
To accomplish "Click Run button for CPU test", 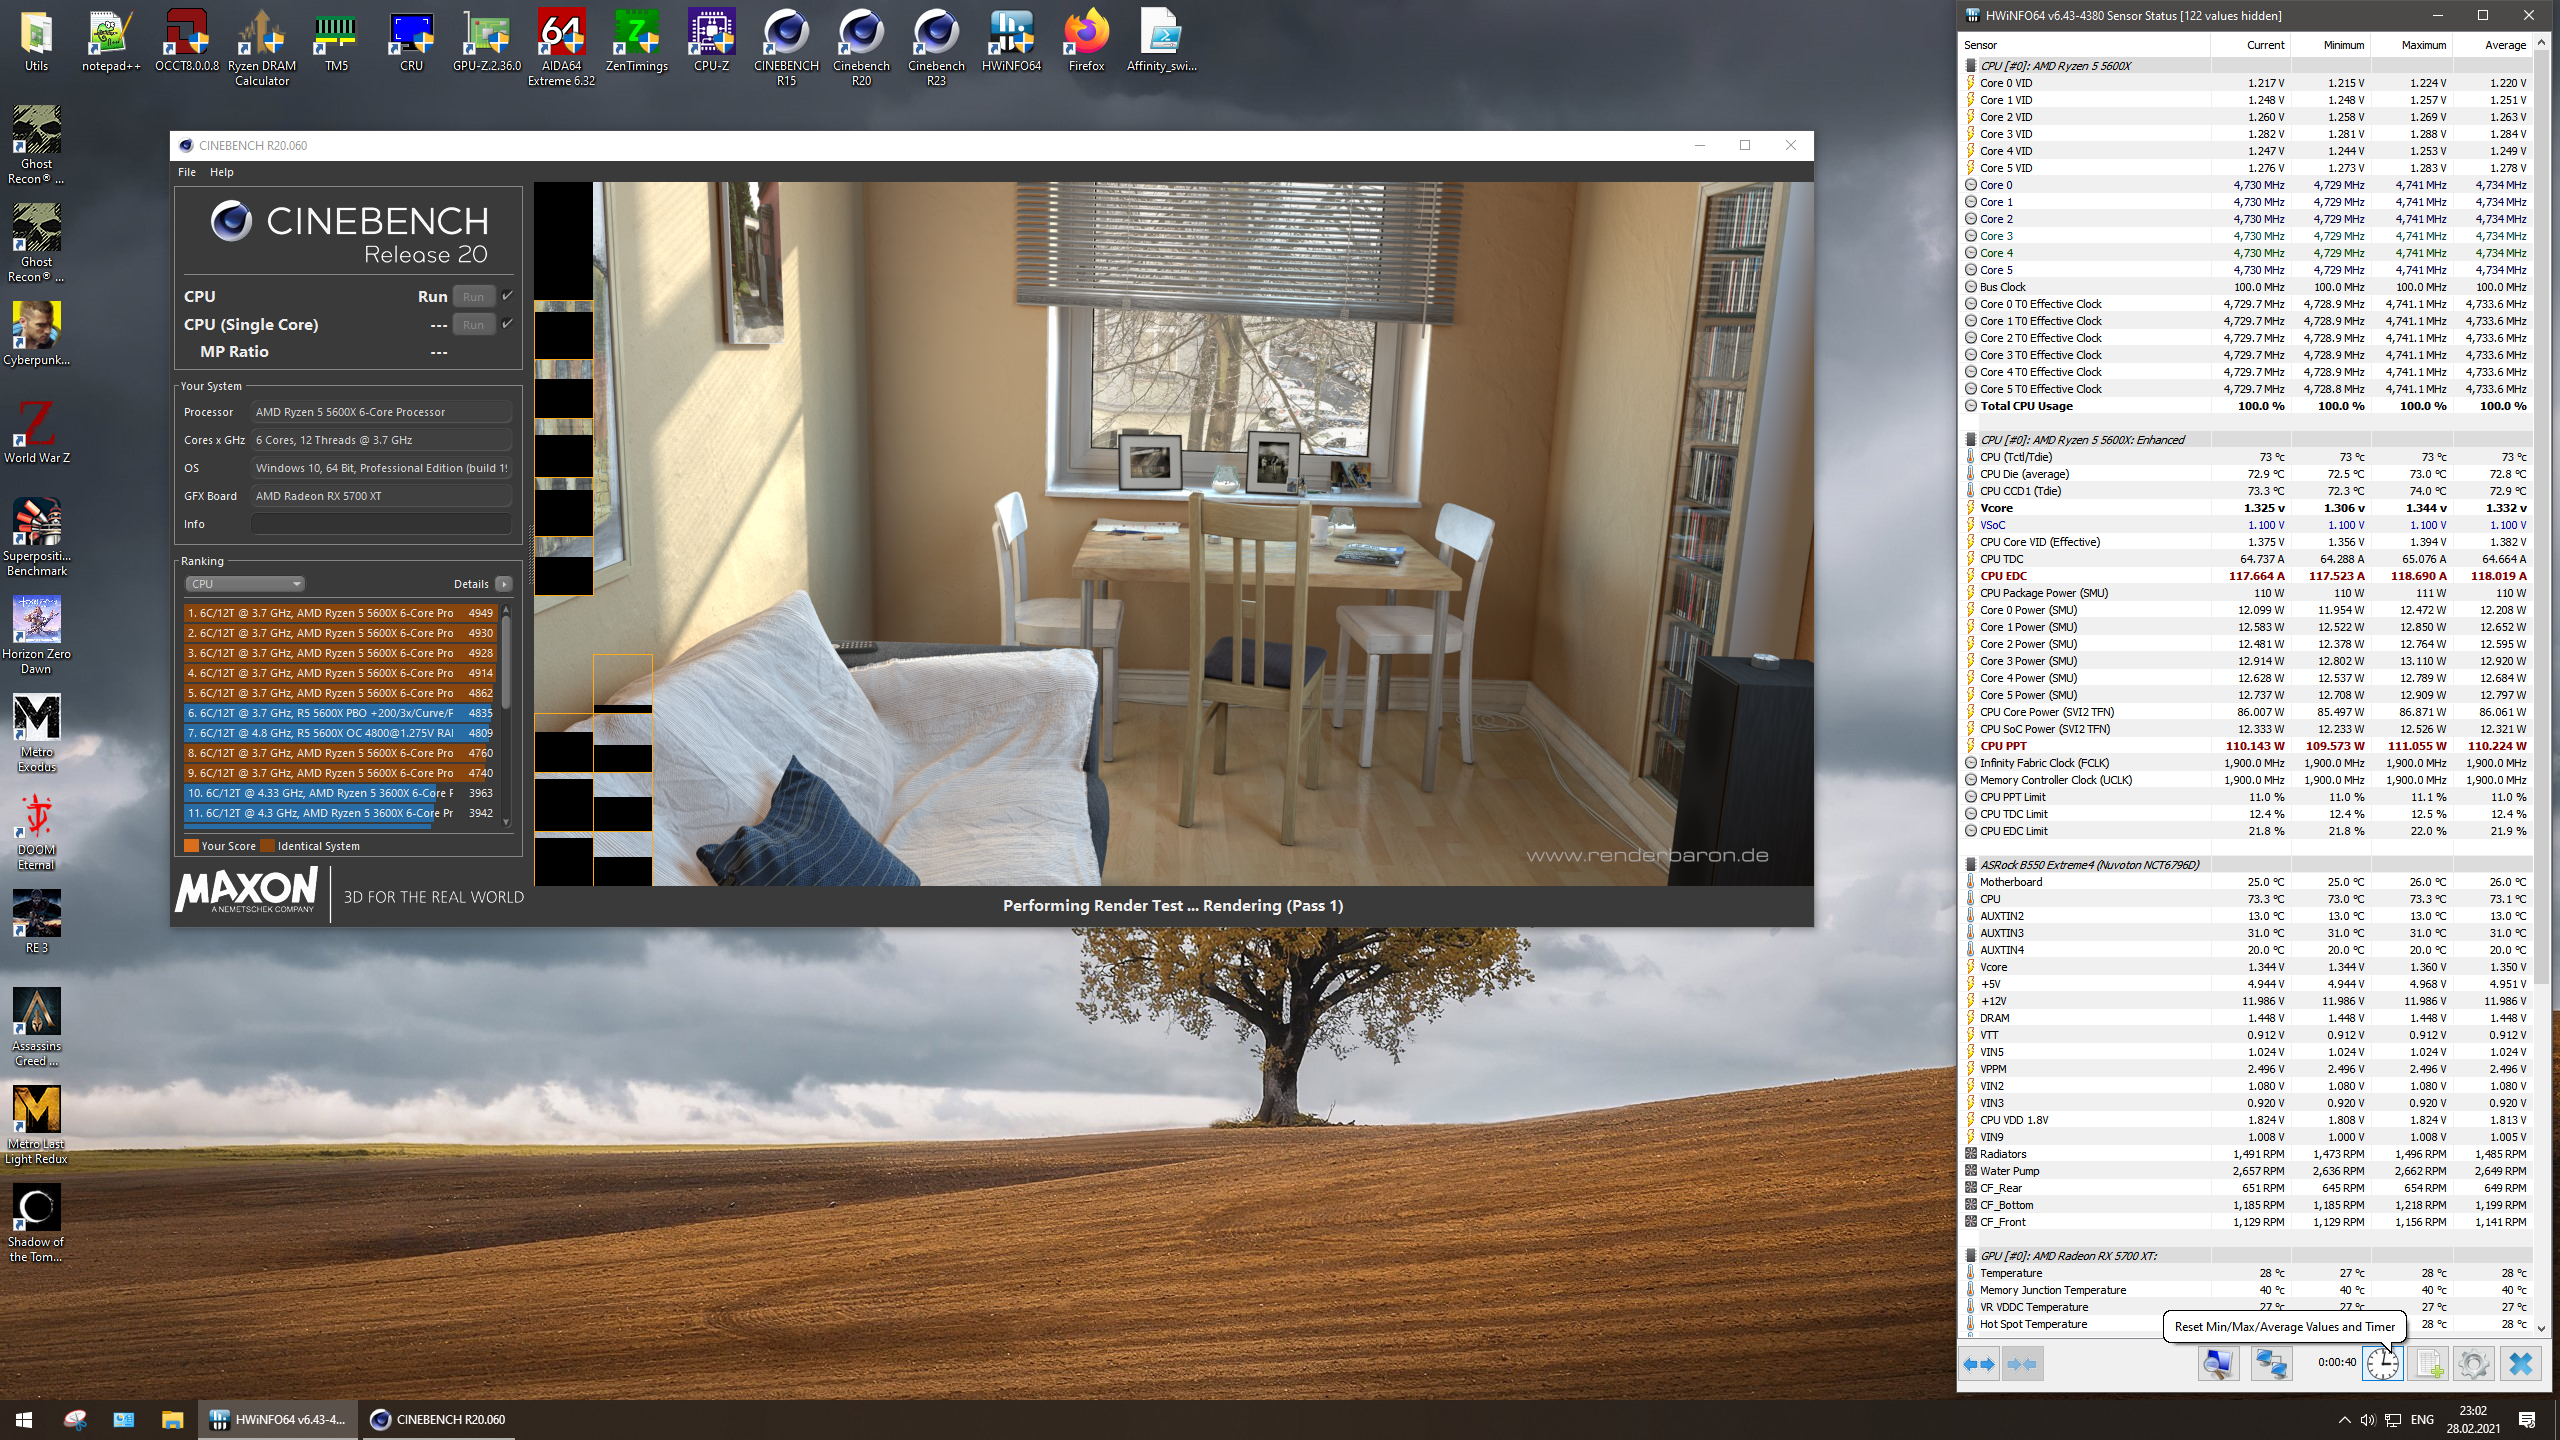I will point(473,297).
